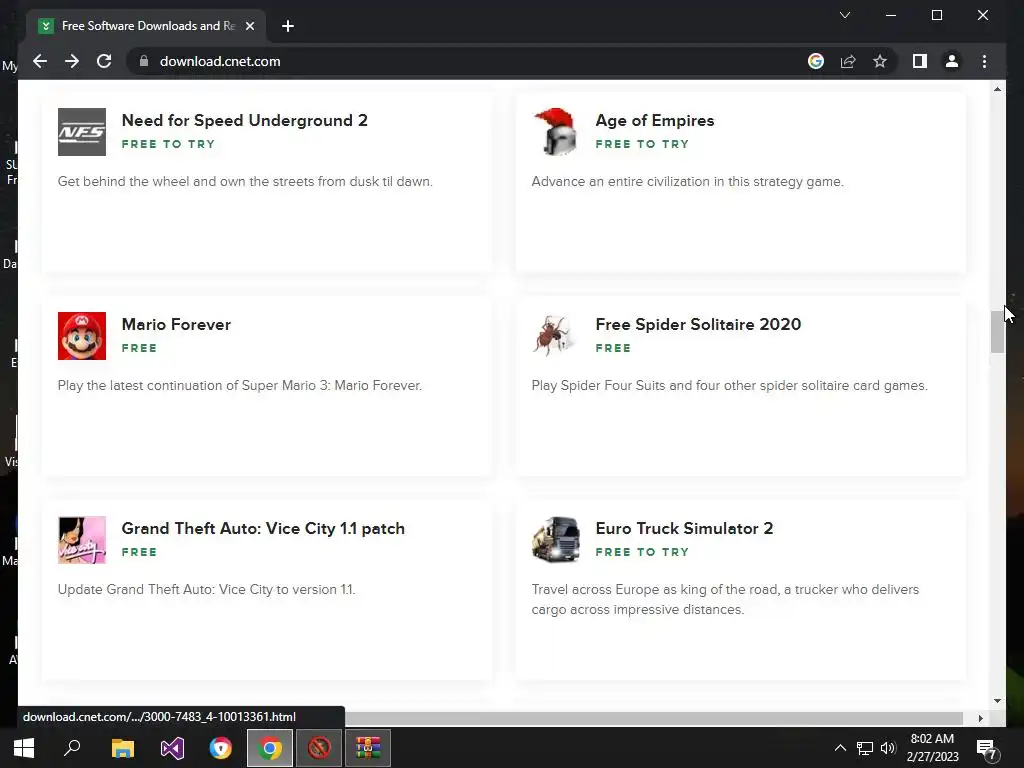Click the horizontal scrollbar right arrow

tap(980, 718)
